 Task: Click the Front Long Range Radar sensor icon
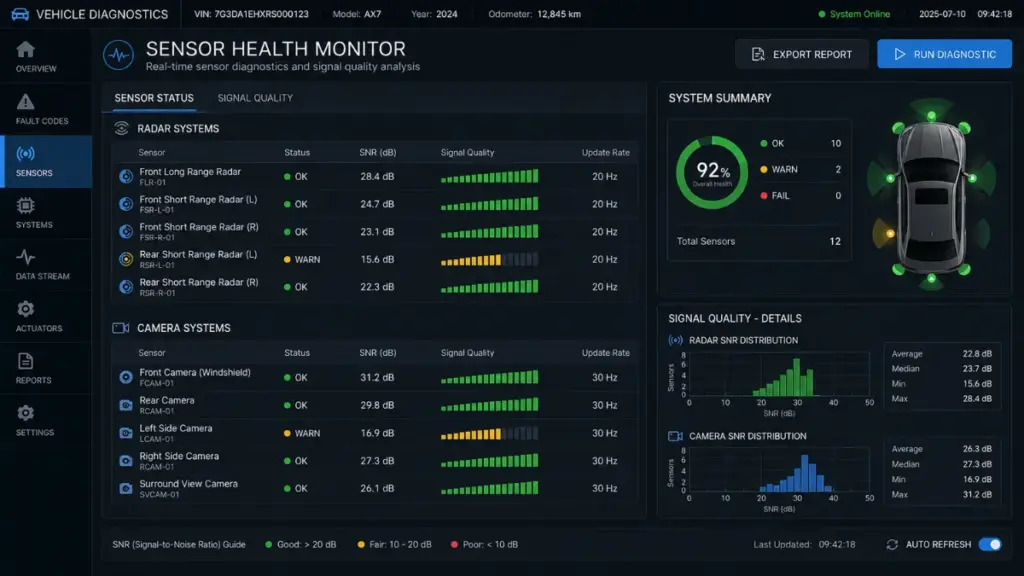(126, 176)
